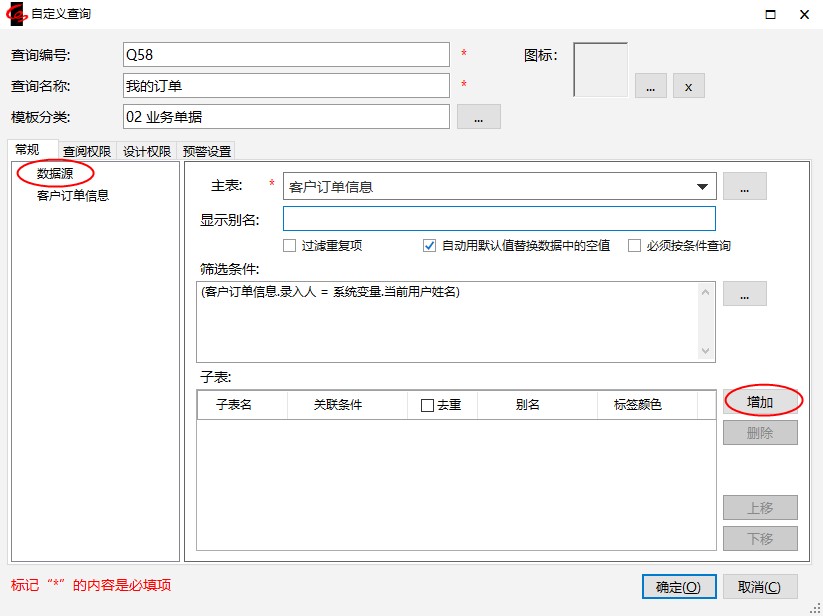Expand the main table dropdown
Screen dimensions: 823x616
(702, 186)
